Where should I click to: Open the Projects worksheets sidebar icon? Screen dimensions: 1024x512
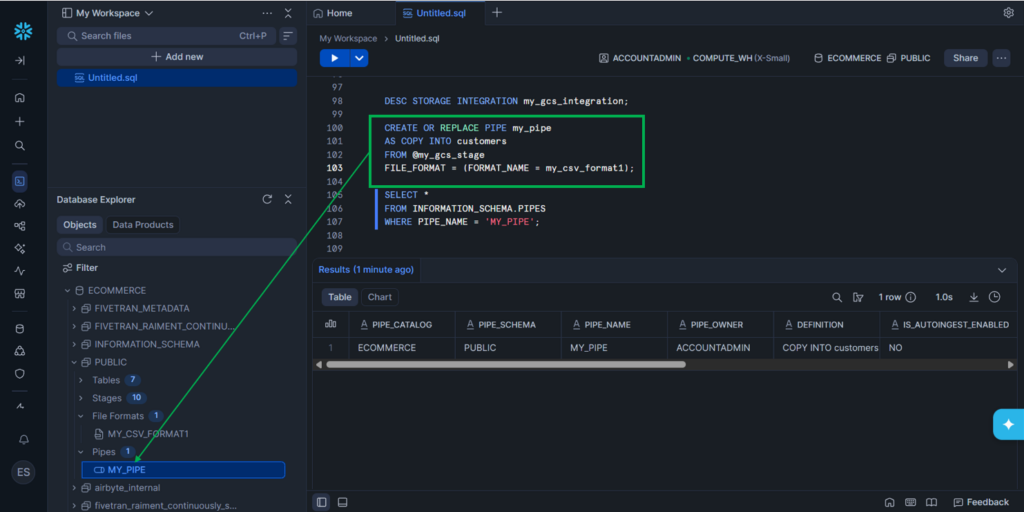pyautogui.click(x=20, y=181)
